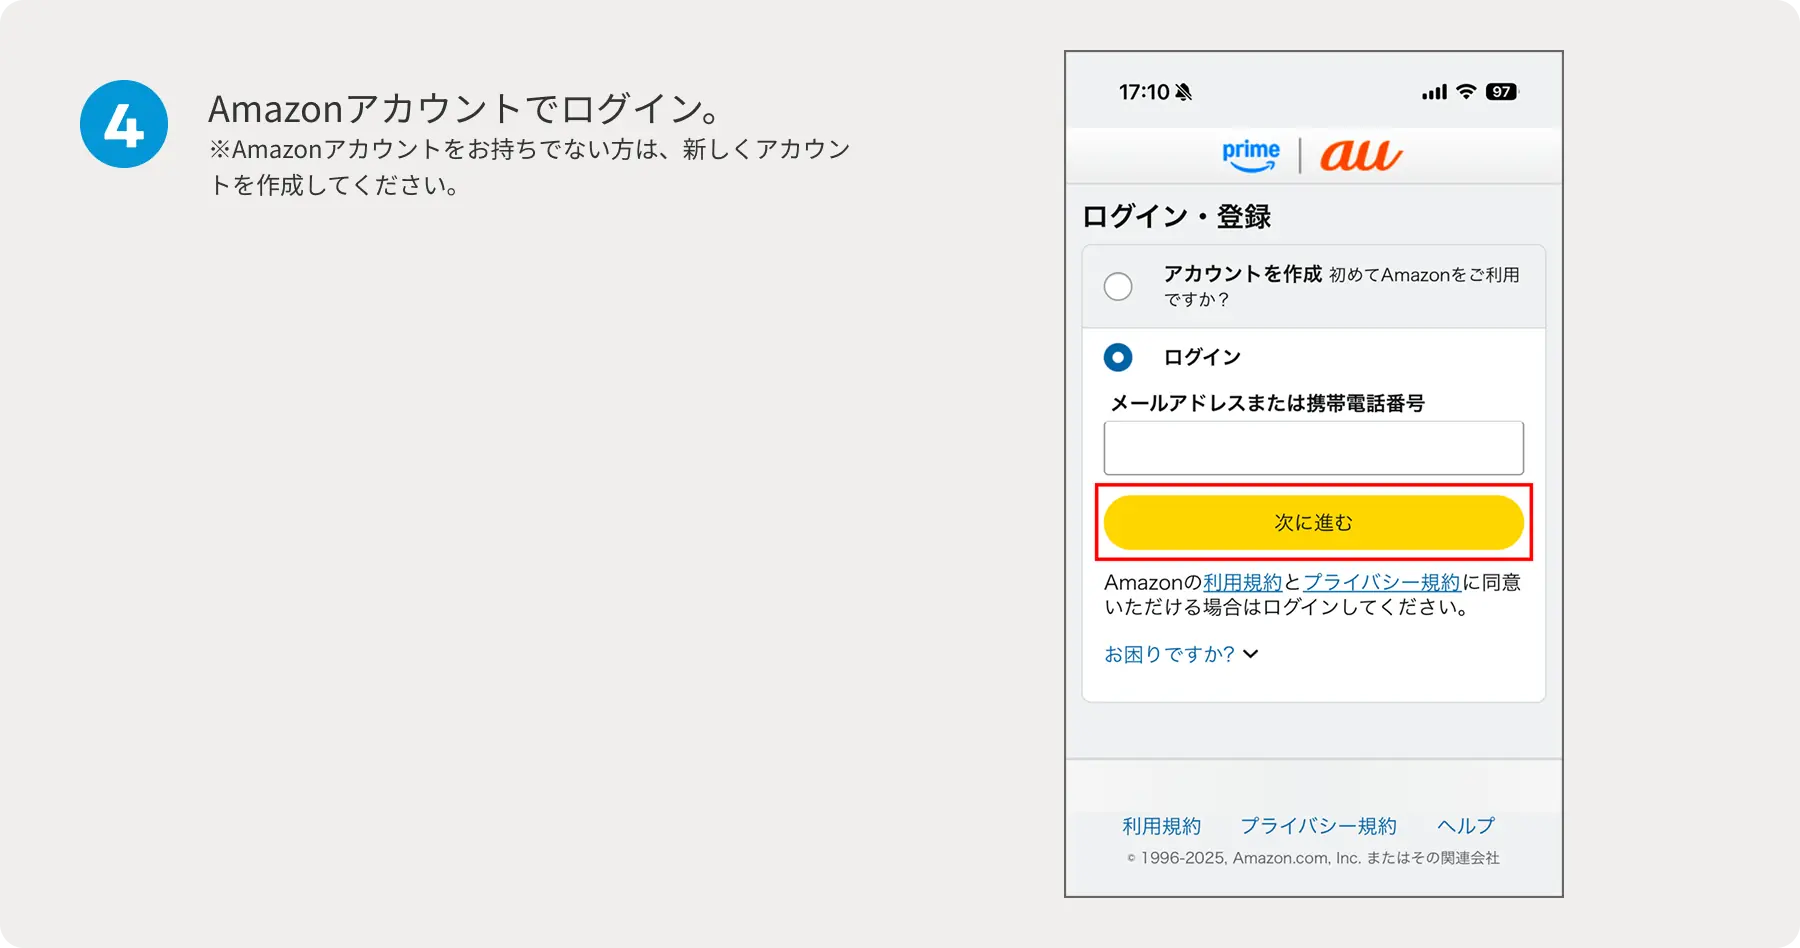Click the プライバシー規約 link in the footer
The height and width of the screenshot is (948, 1800).
[x=1318, y=825]
